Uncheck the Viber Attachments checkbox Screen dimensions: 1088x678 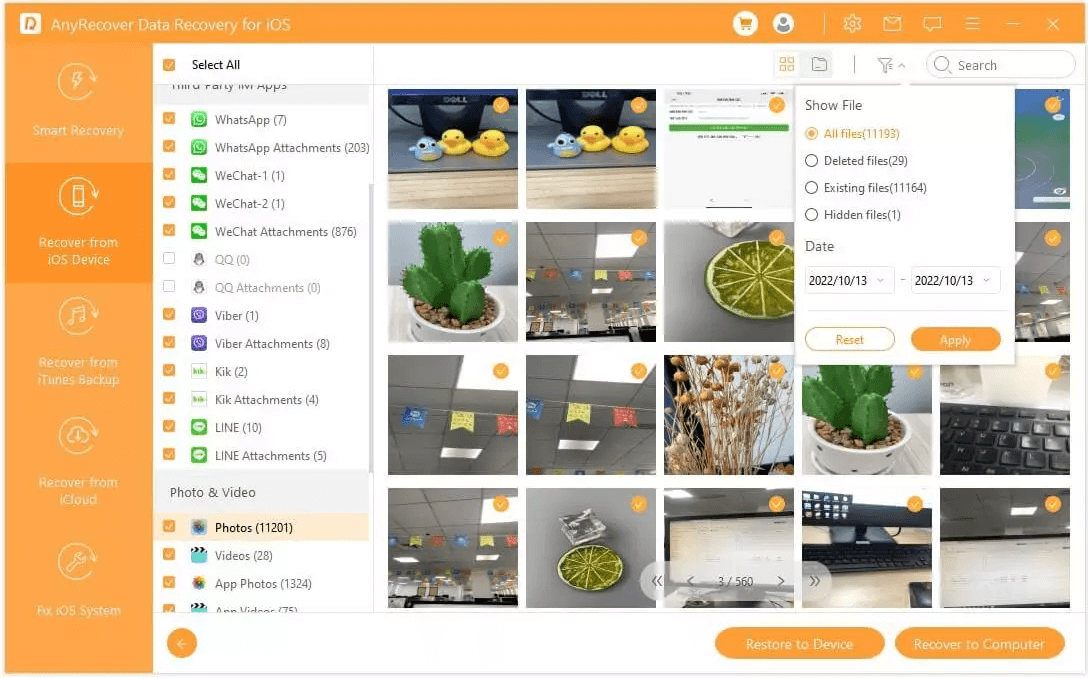click(169, 343)
